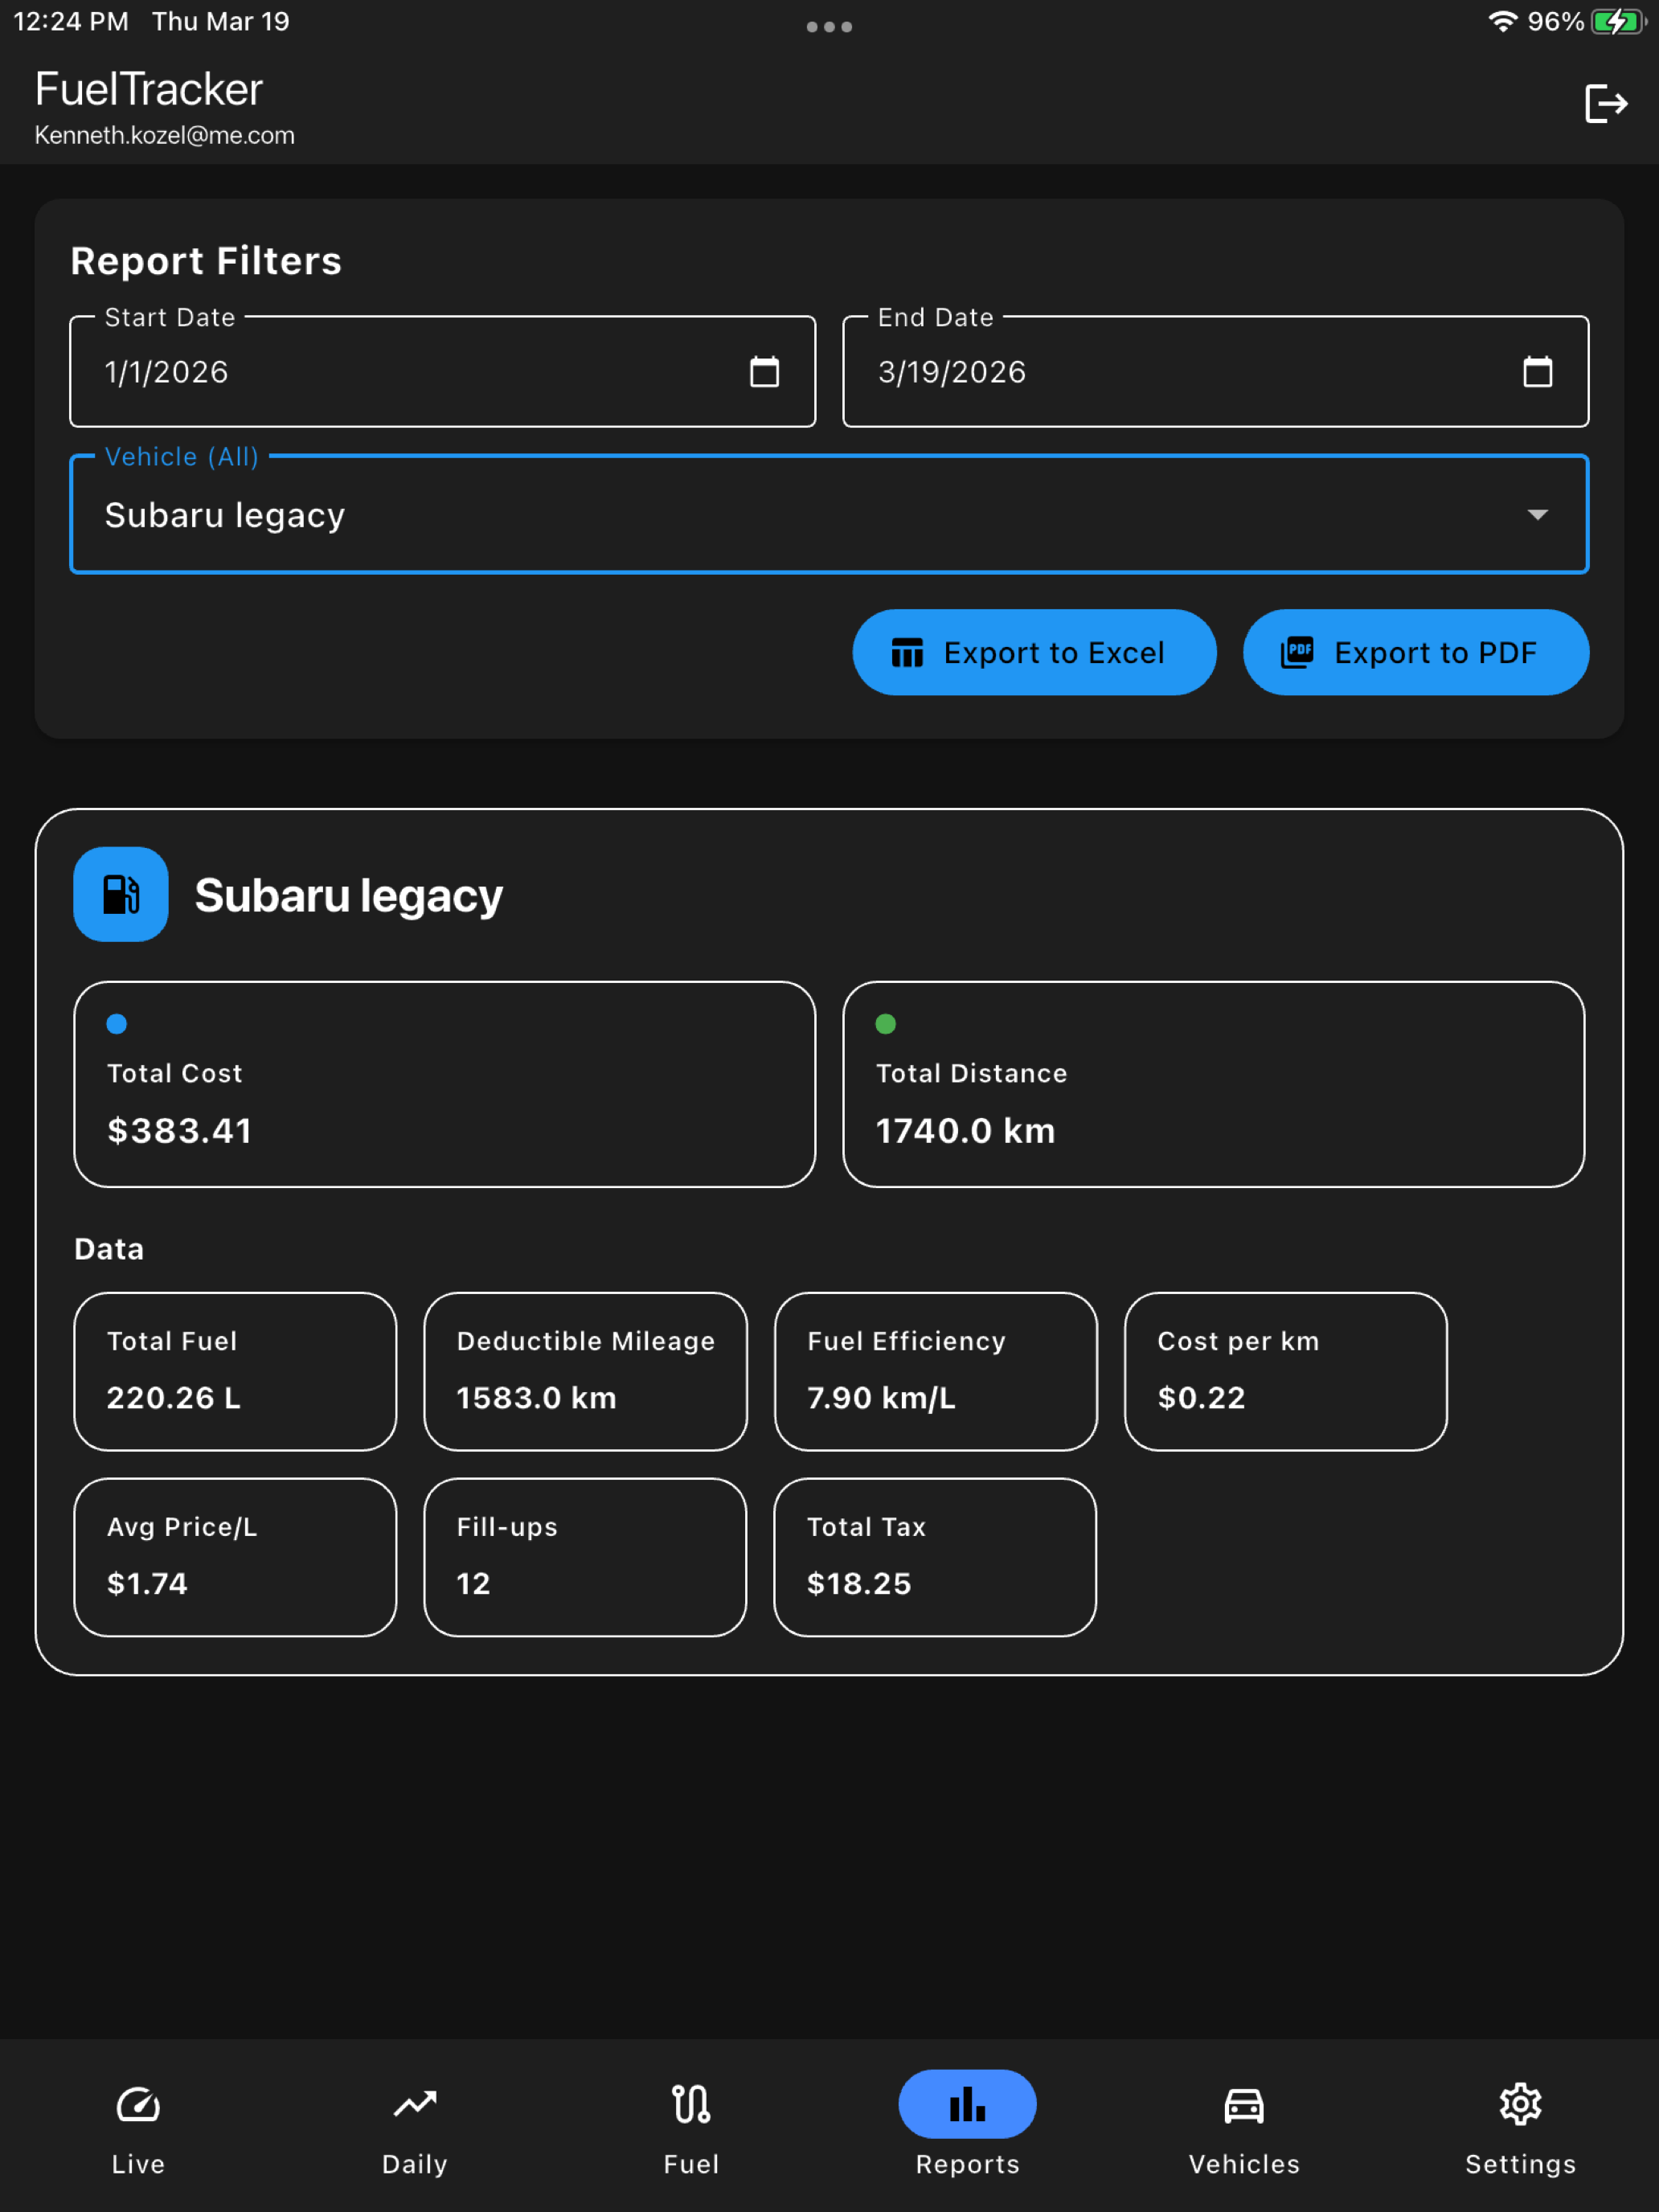Click the Cost per km $0.22 card
The height and width of the screenshot is (2212, 1659).
(1285, 1371)
